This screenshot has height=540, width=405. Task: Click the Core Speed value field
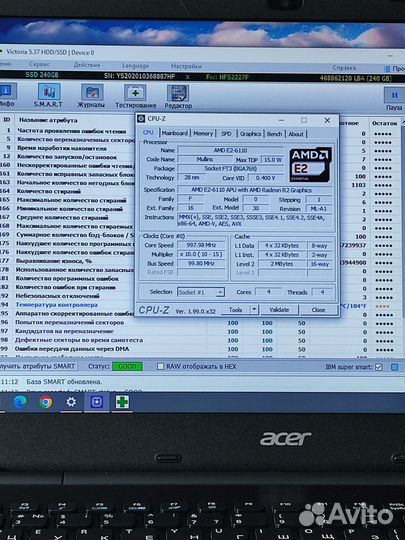(201, 245)
